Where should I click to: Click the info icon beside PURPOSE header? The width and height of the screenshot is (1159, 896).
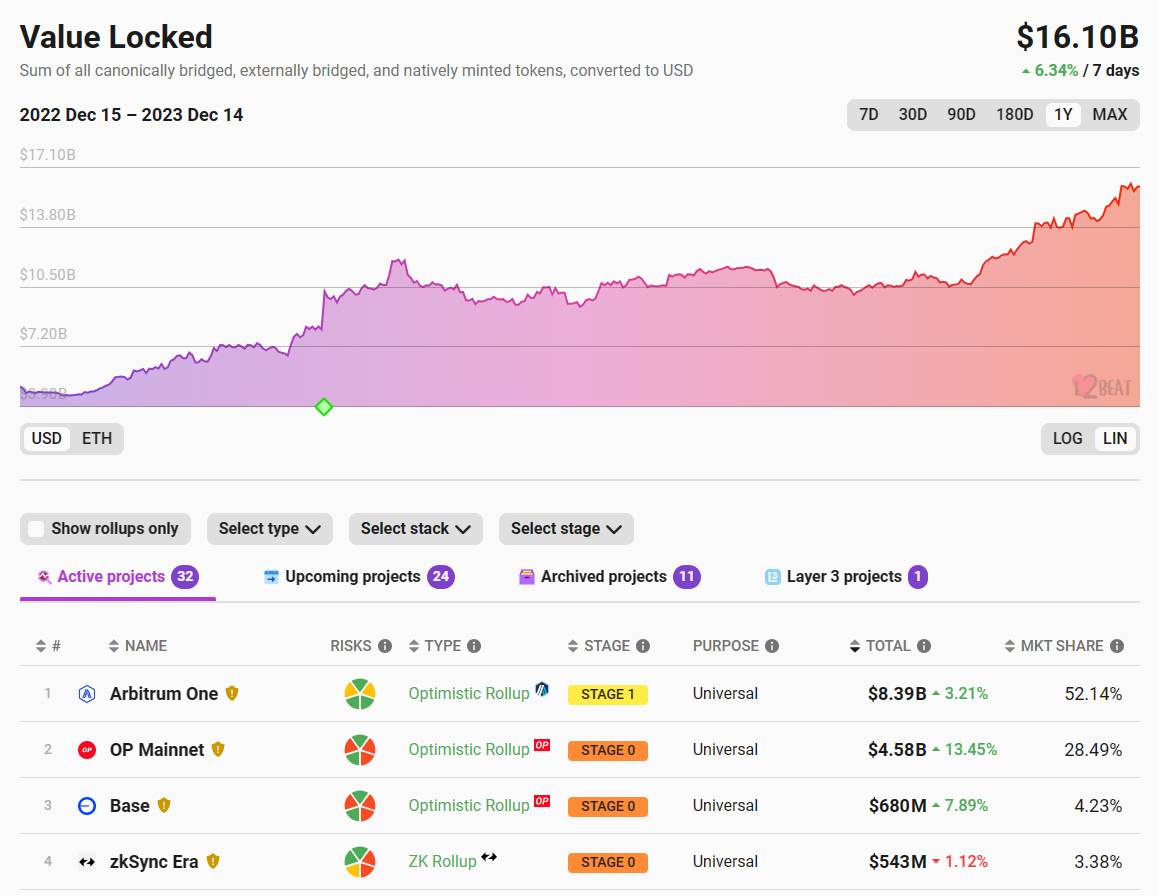tap(772, 646)
